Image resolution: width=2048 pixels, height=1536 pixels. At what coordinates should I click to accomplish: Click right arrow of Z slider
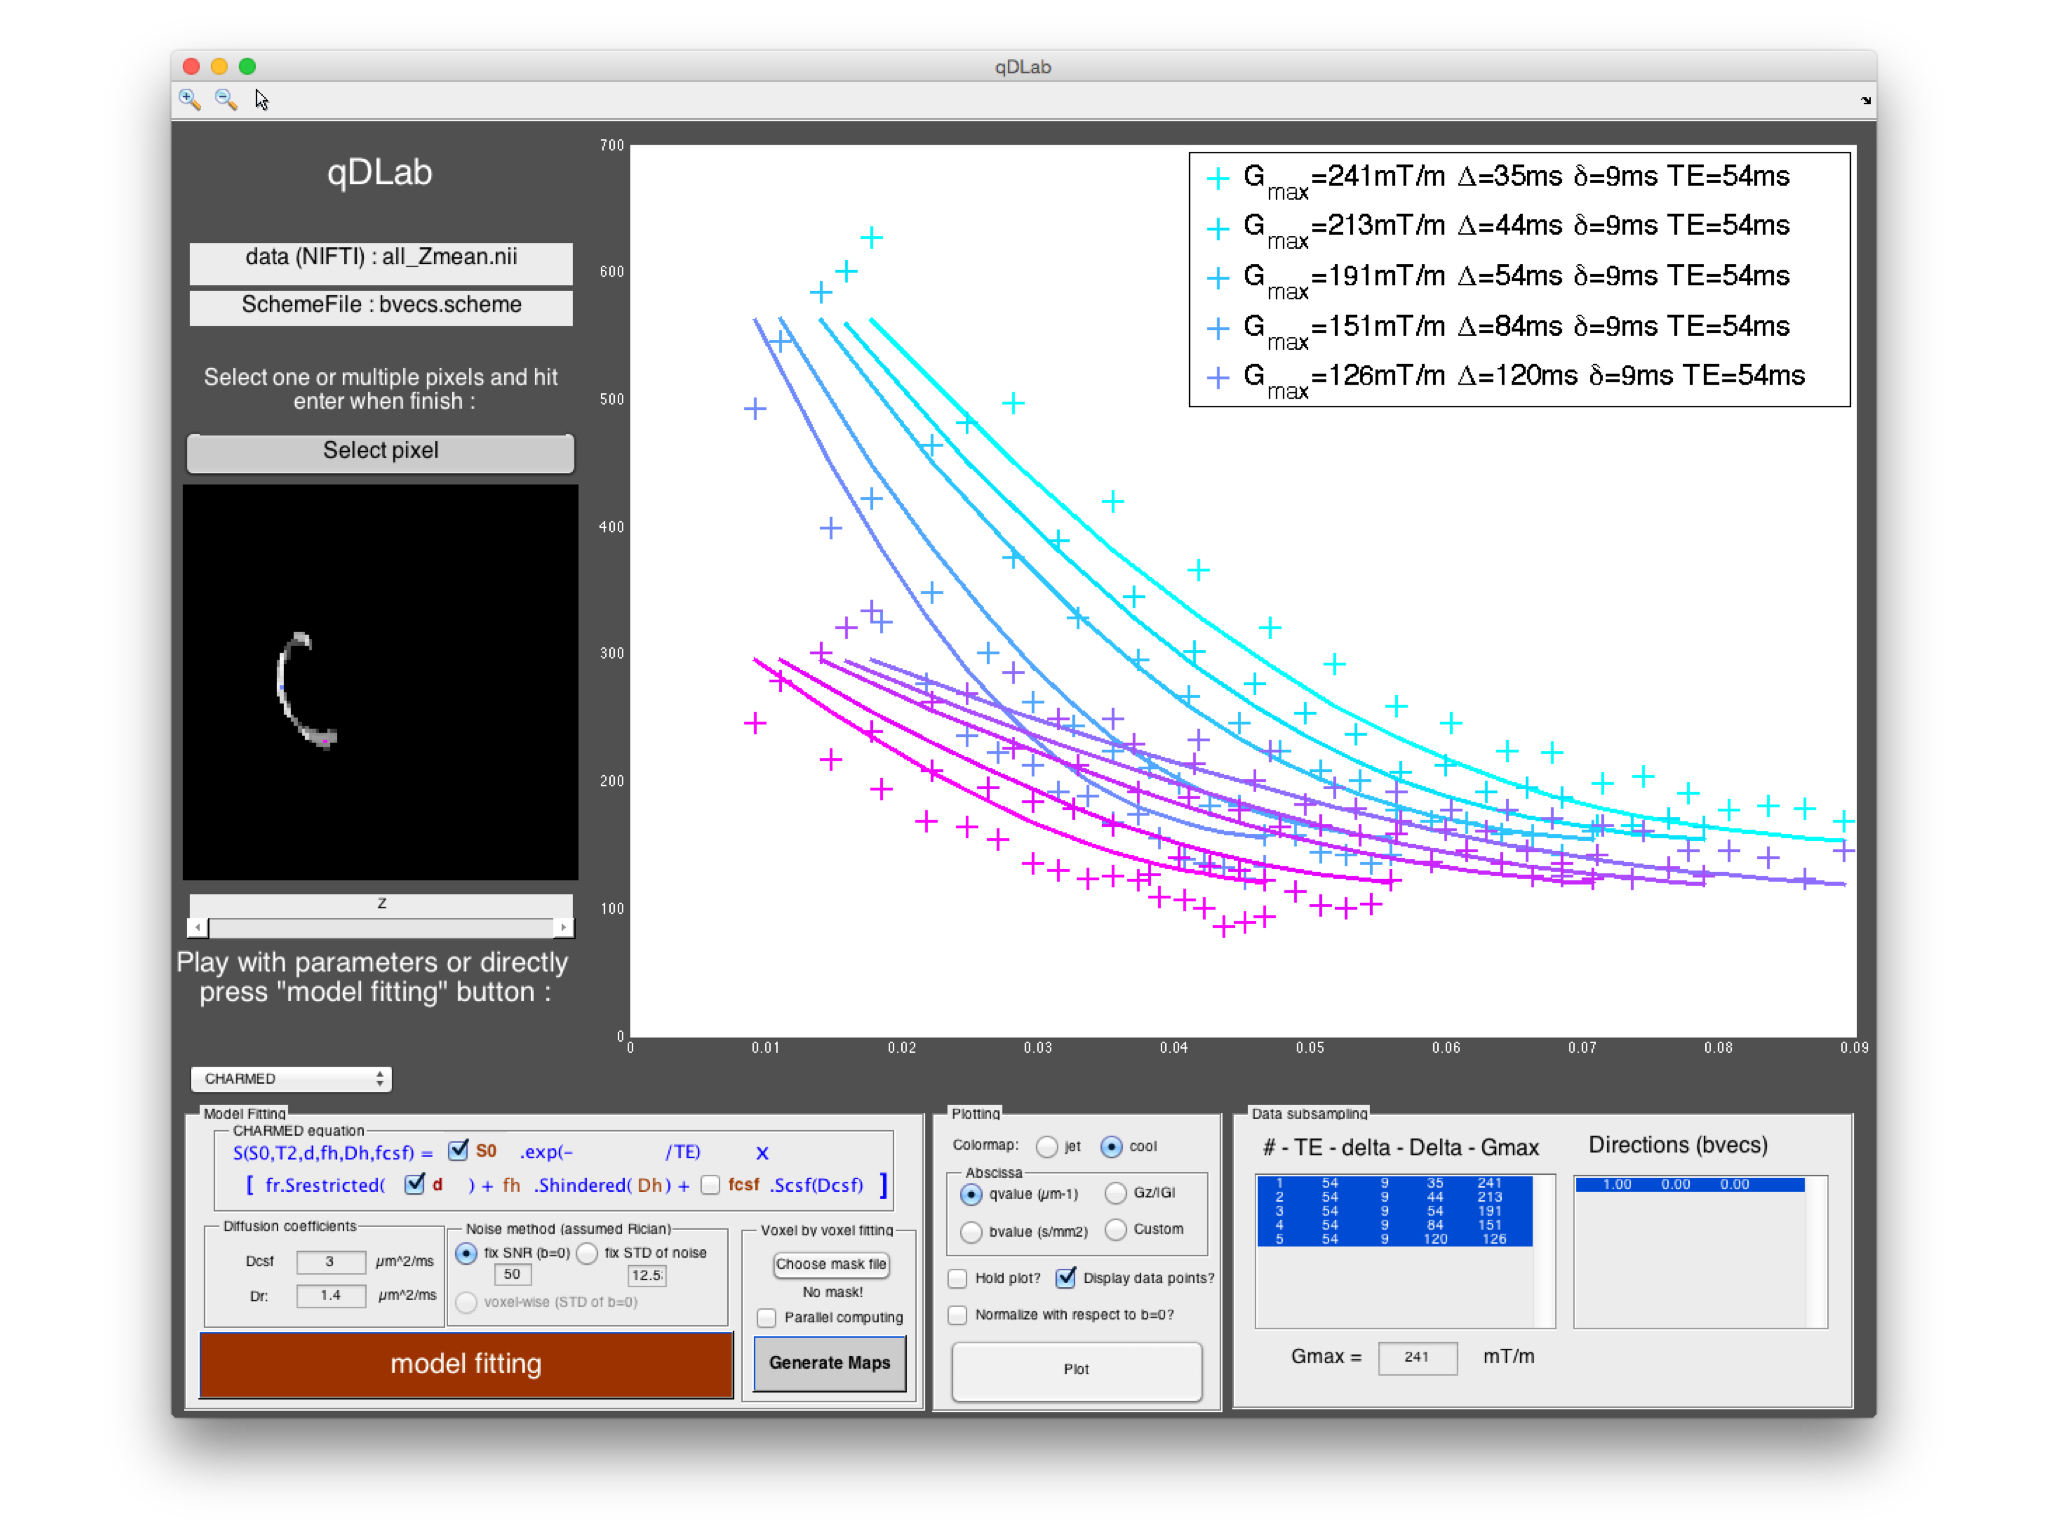tap(564, 928)
